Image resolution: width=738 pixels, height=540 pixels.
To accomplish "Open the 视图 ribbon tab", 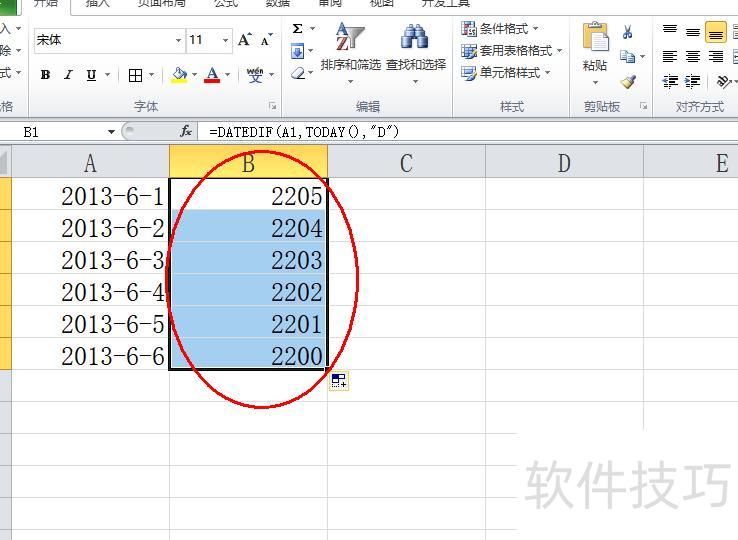I will tap(381, 4).
